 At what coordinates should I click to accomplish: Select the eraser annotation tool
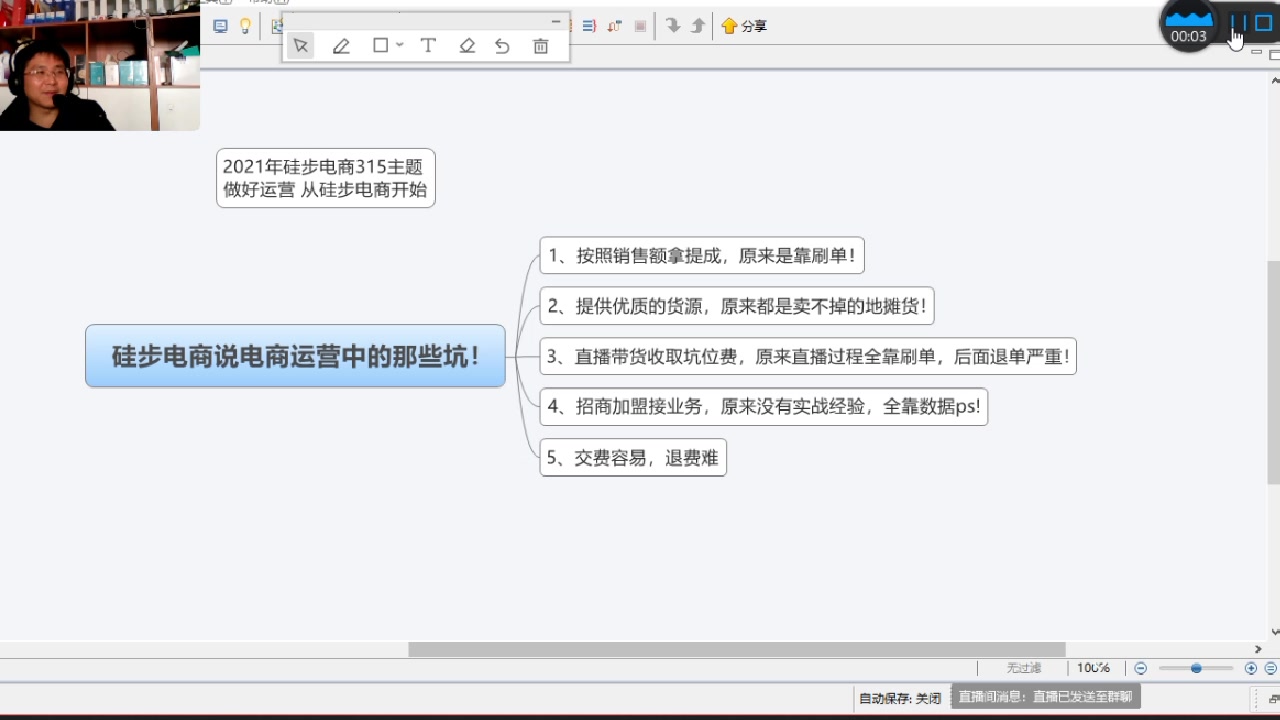click(x=466, y=46)
